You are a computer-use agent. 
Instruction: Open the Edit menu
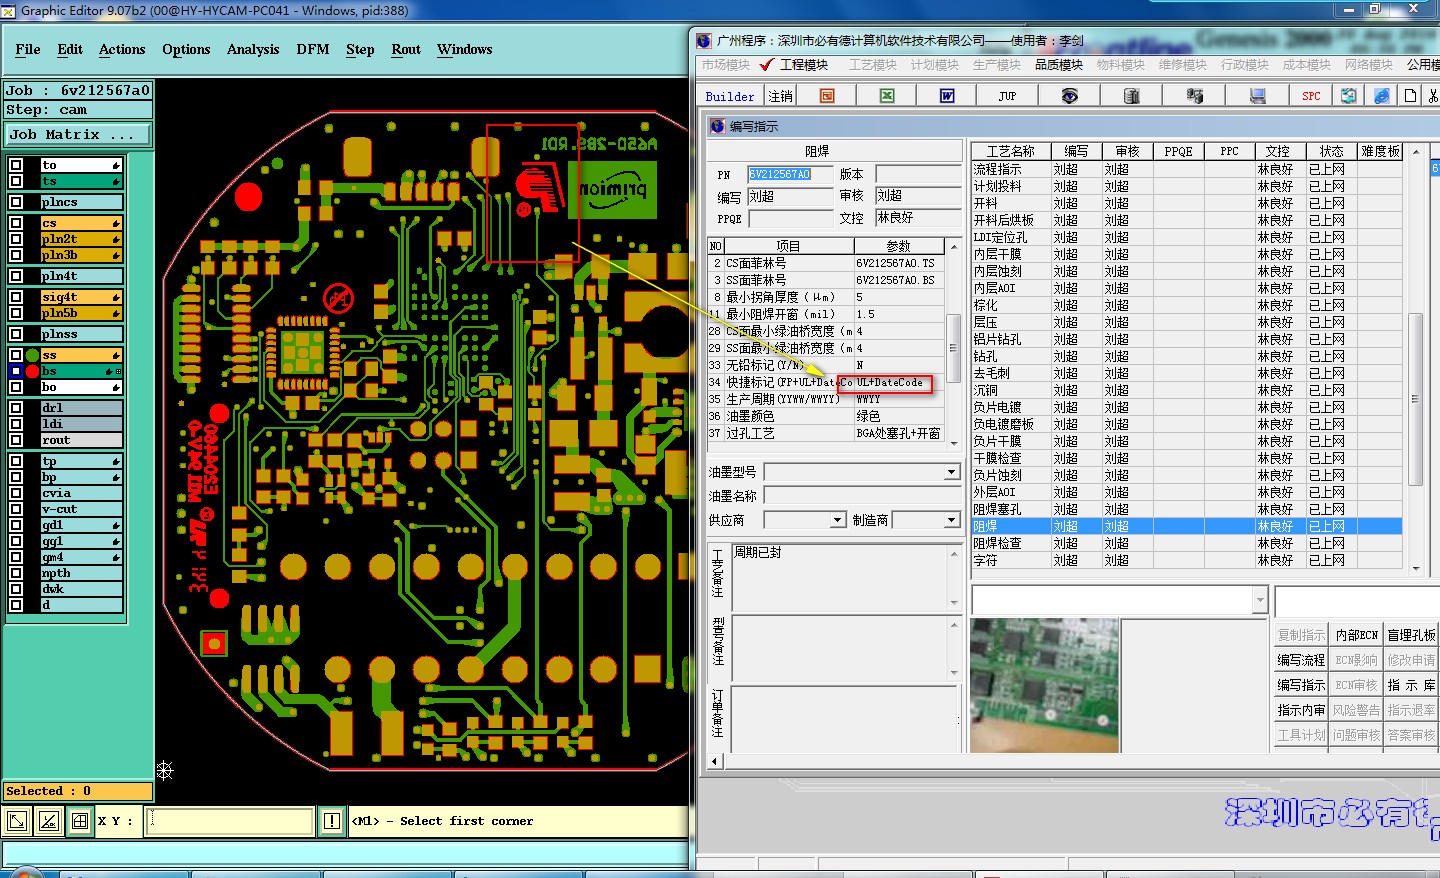pyautogui.click(x=70, y=49)
